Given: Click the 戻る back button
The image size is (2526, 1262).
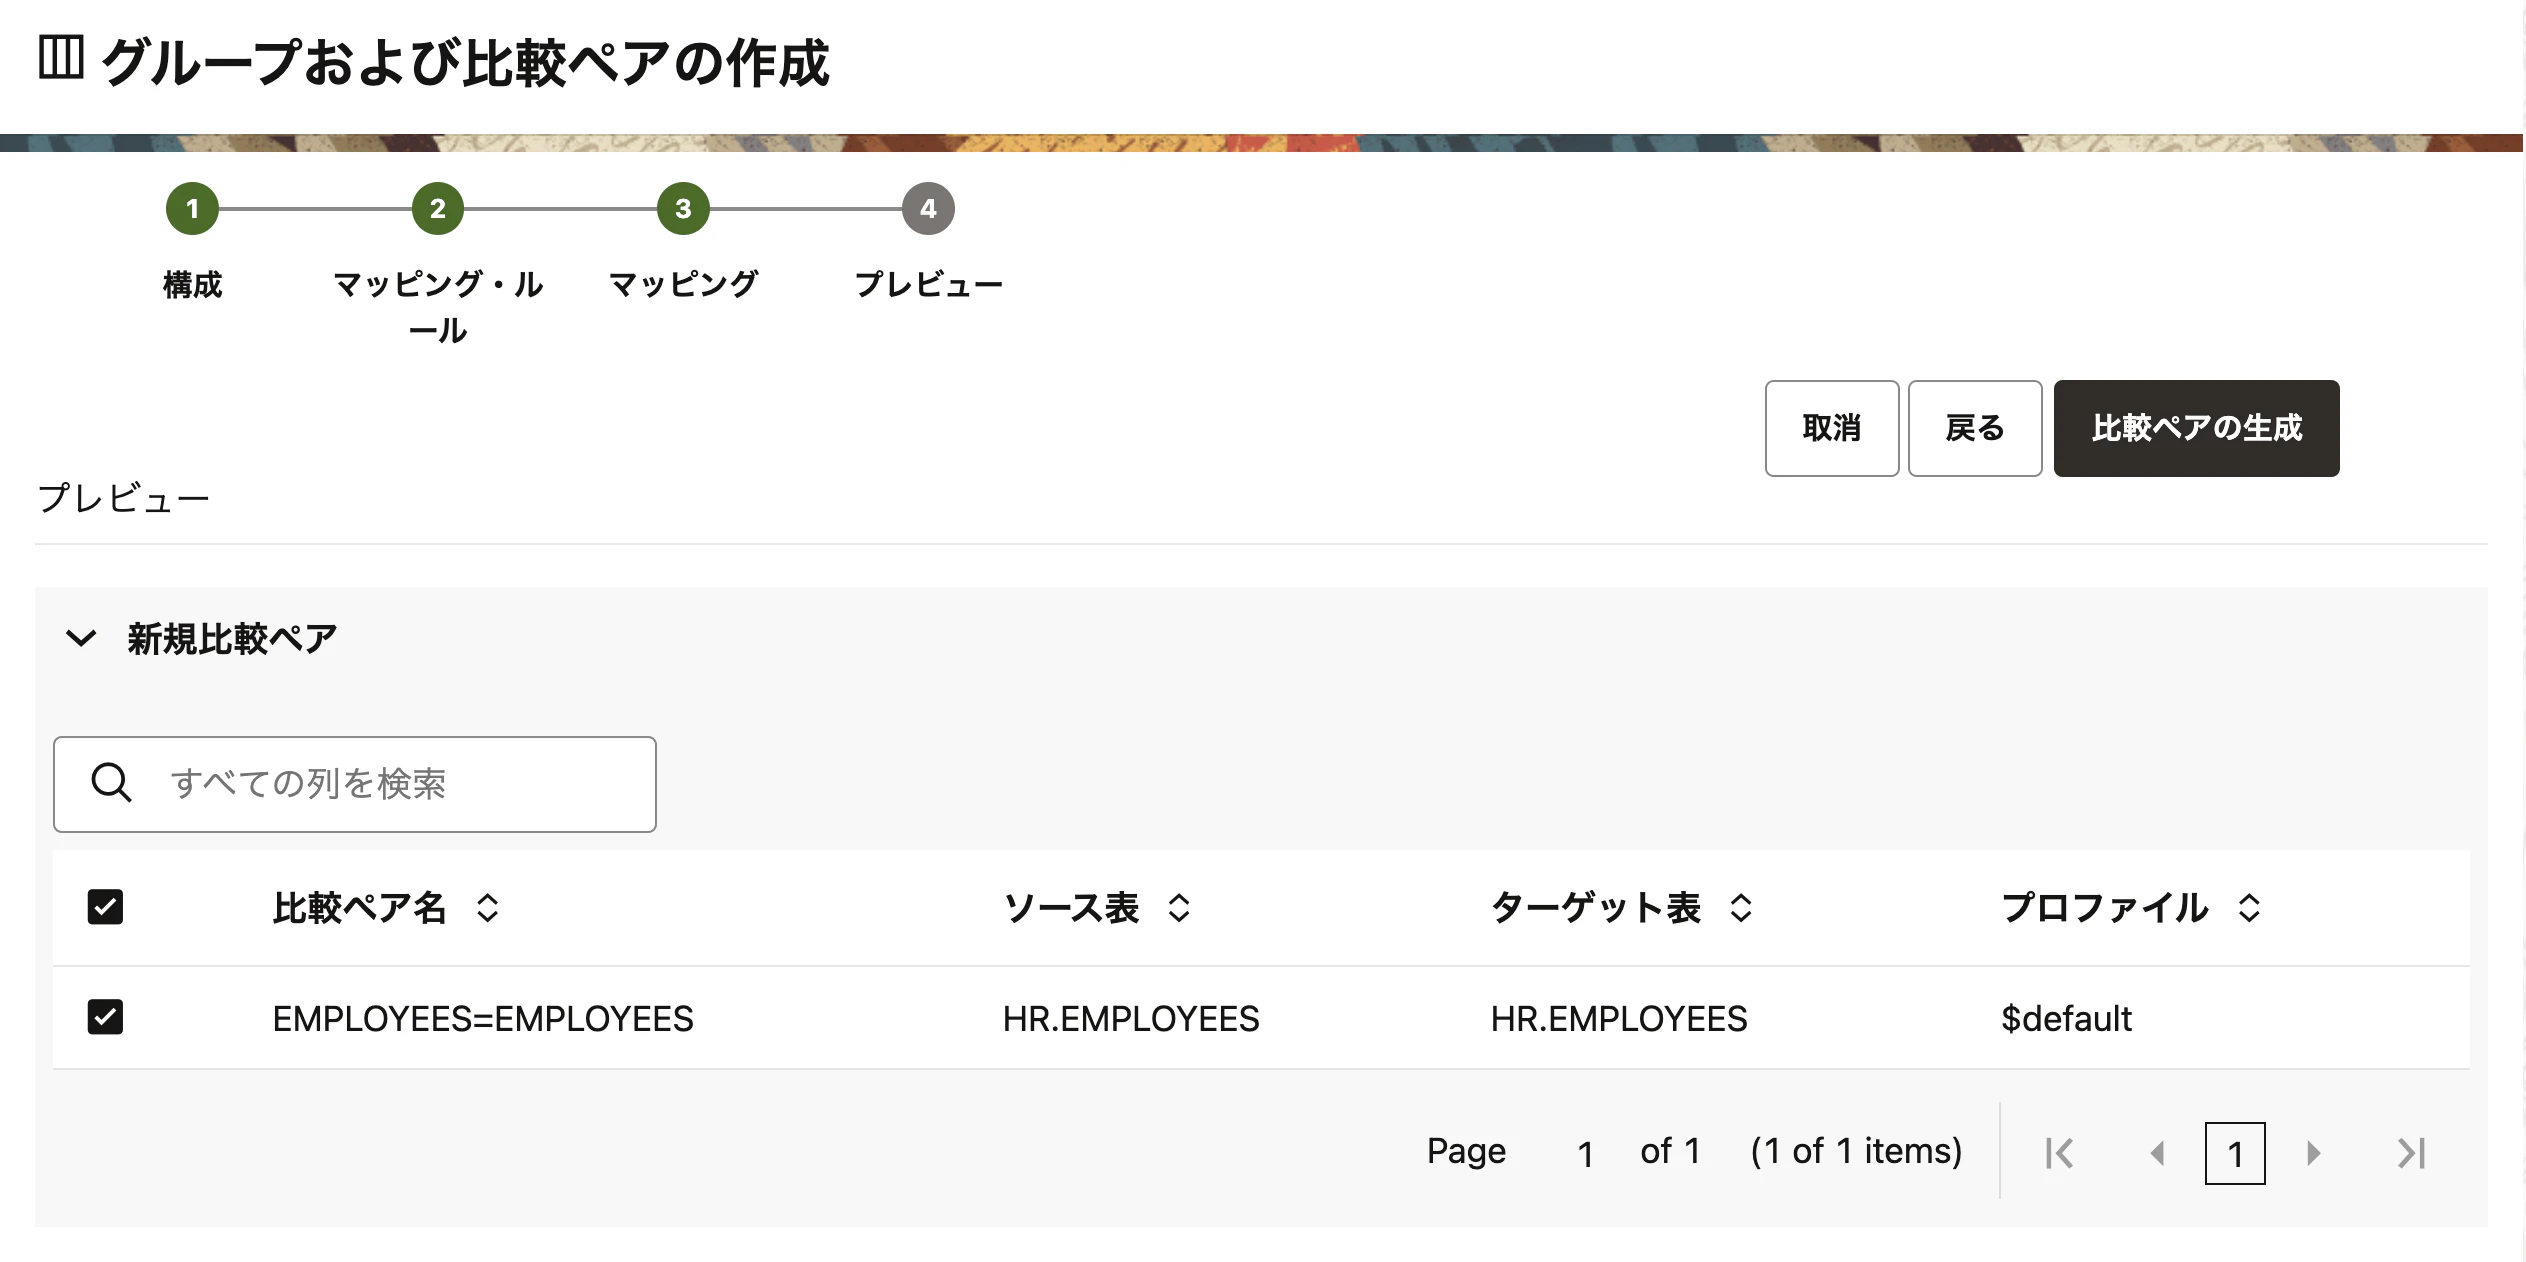Looking at the screenshot, I should [x=1974, y=428].
